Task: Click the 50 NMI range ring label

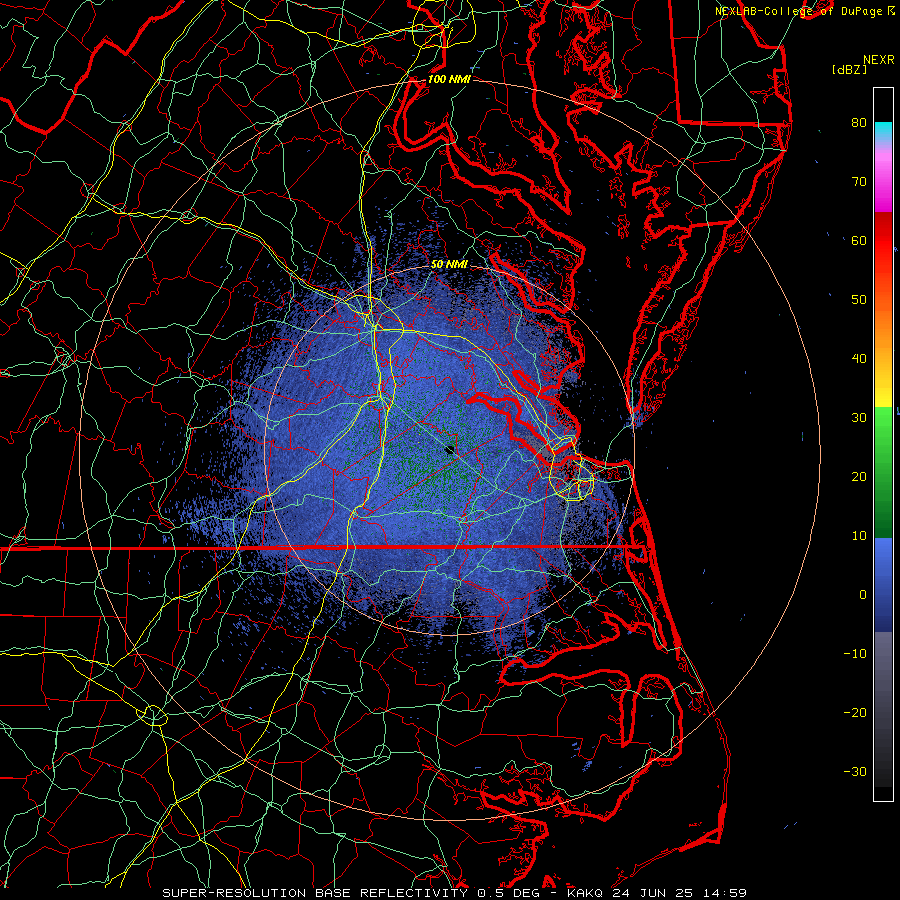Action: 449,264
